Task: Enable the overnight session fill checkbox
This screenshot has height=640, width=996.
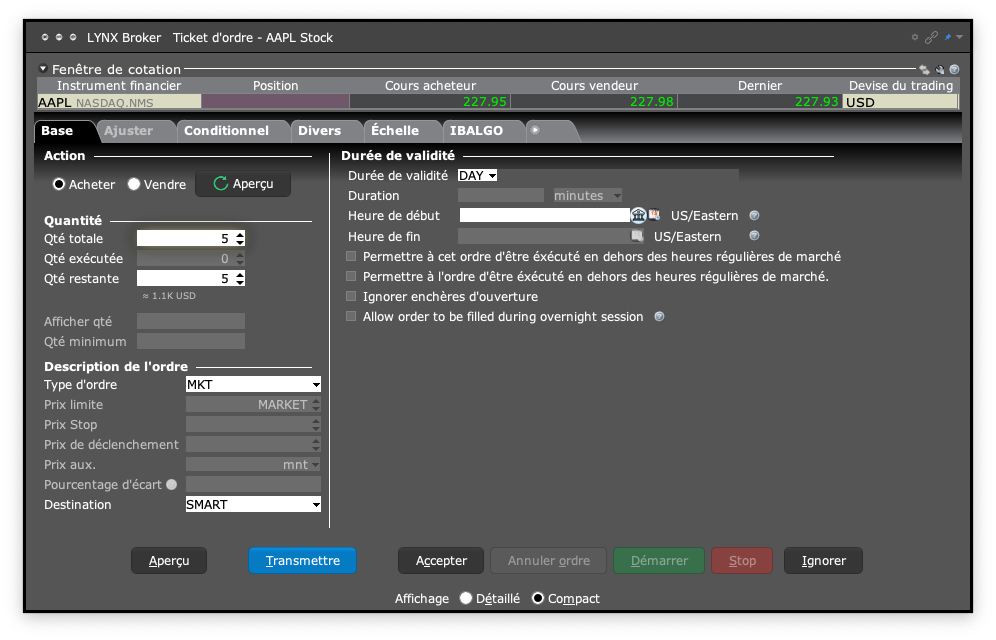Action: click(351, 316)
